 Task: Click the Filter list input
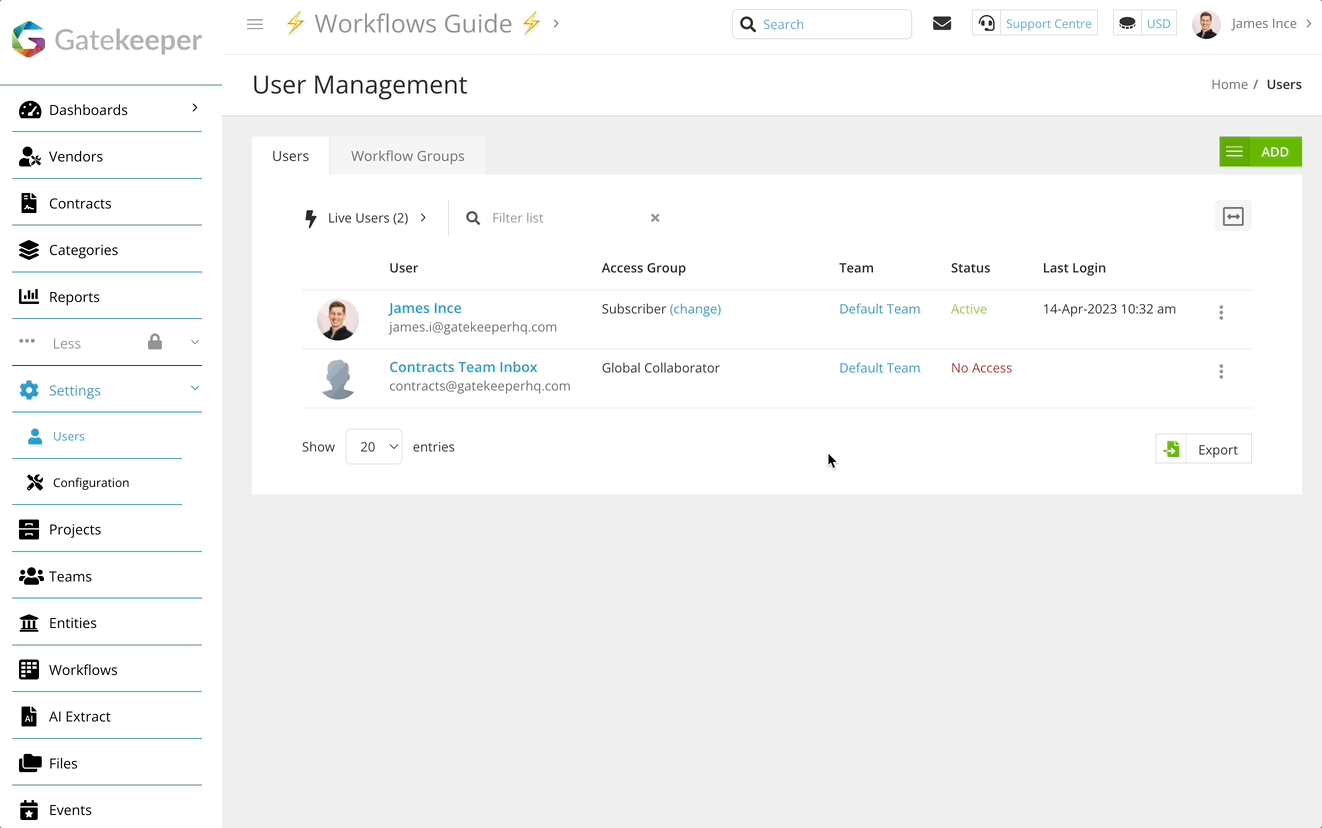pos(567,218)
